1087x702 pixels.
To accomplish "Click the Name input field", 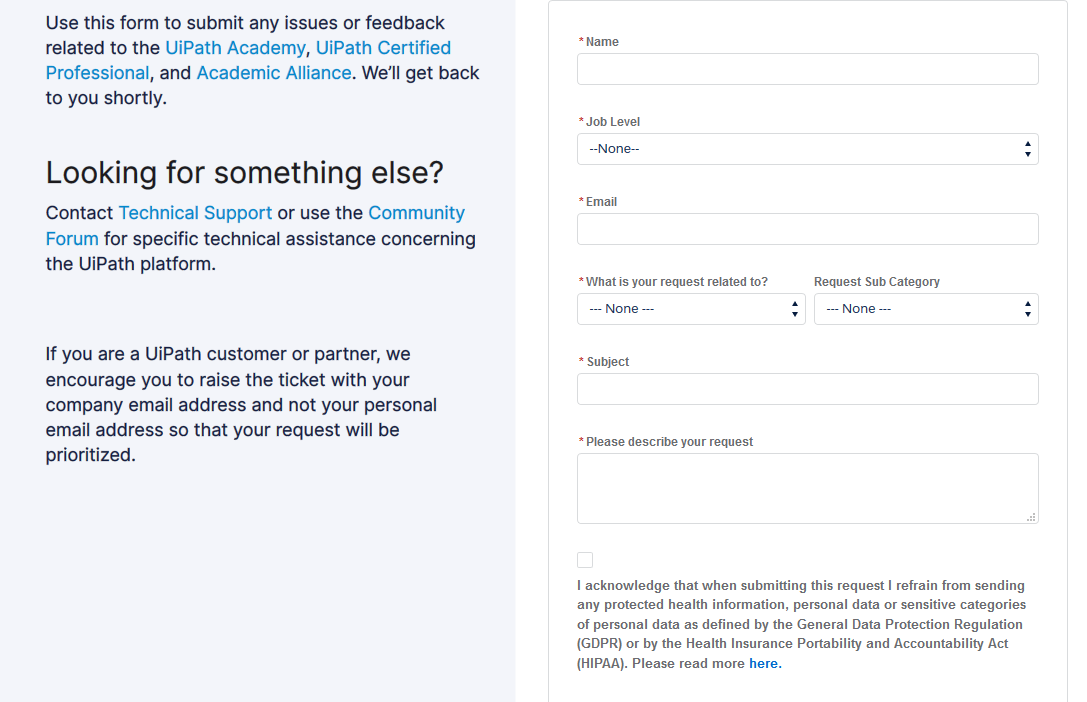I will tap(808, 69).
